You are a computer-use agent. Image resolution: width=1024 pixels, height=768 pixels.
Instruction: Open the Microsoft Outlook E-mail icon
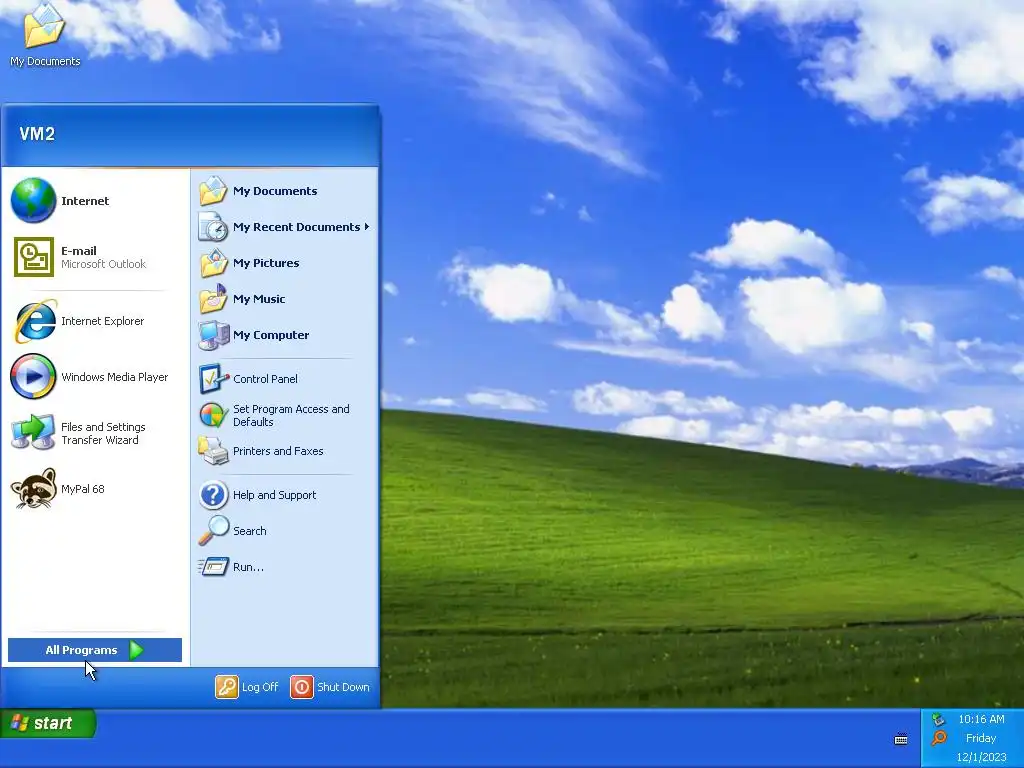tap(34, 257)
